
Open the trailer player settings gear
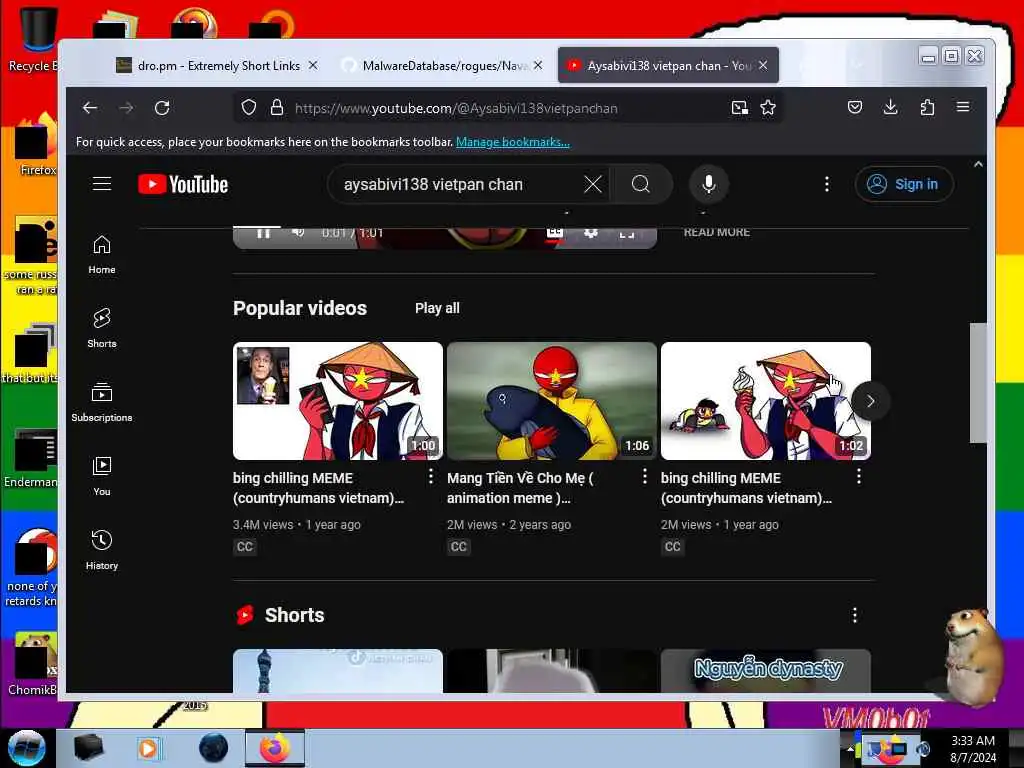click(590, 232)
